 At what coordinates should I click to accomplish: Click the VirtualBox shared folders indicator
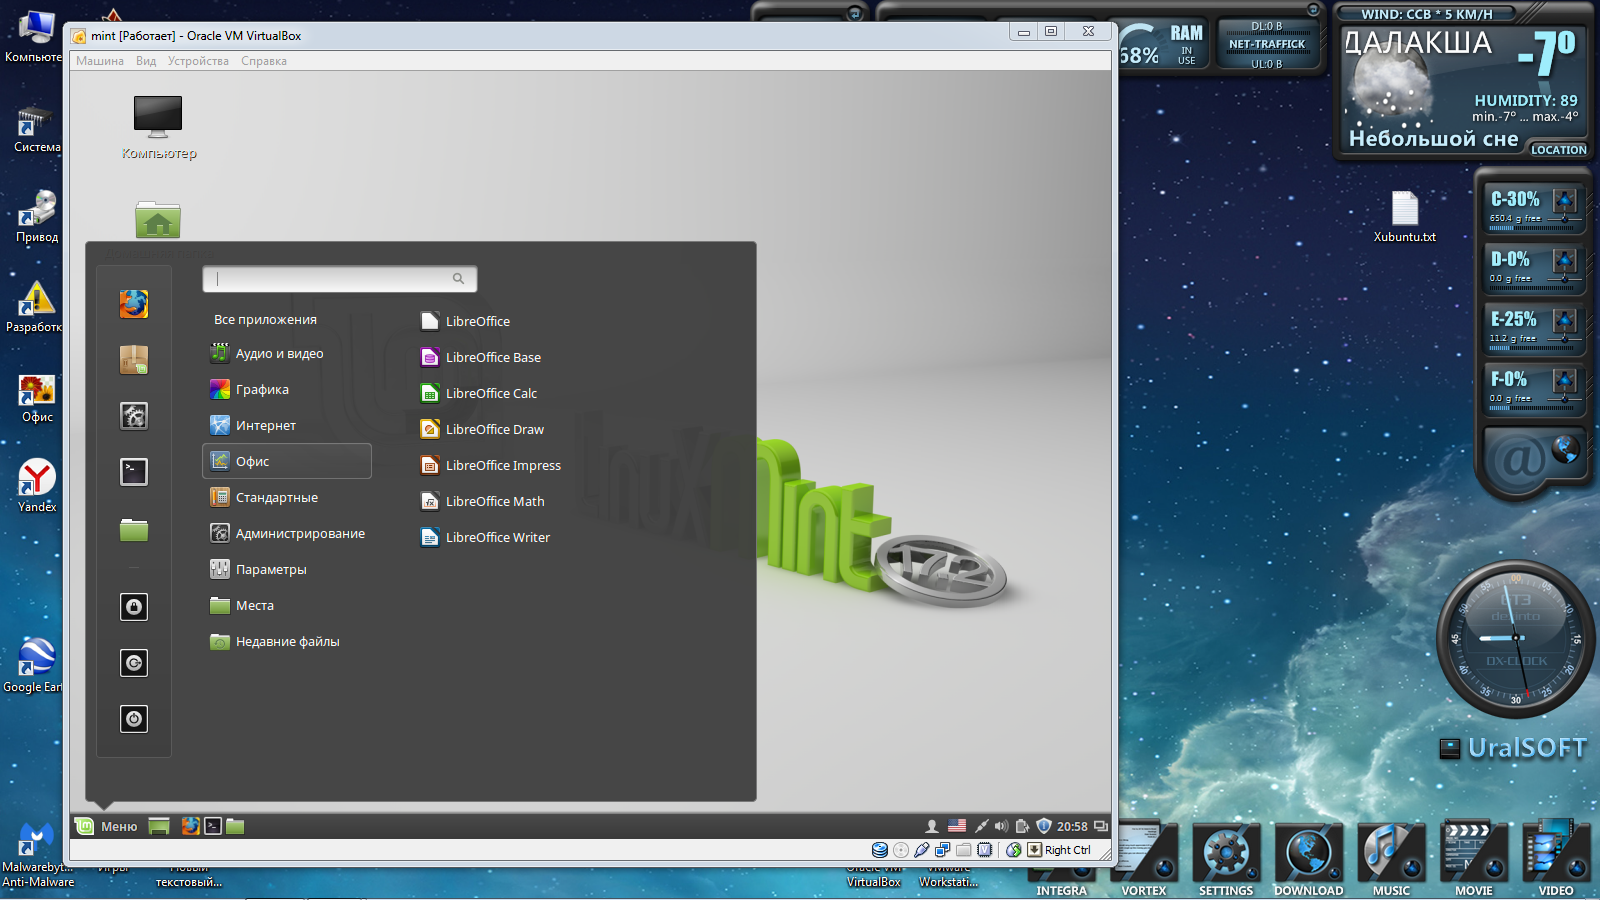[964, 850]
